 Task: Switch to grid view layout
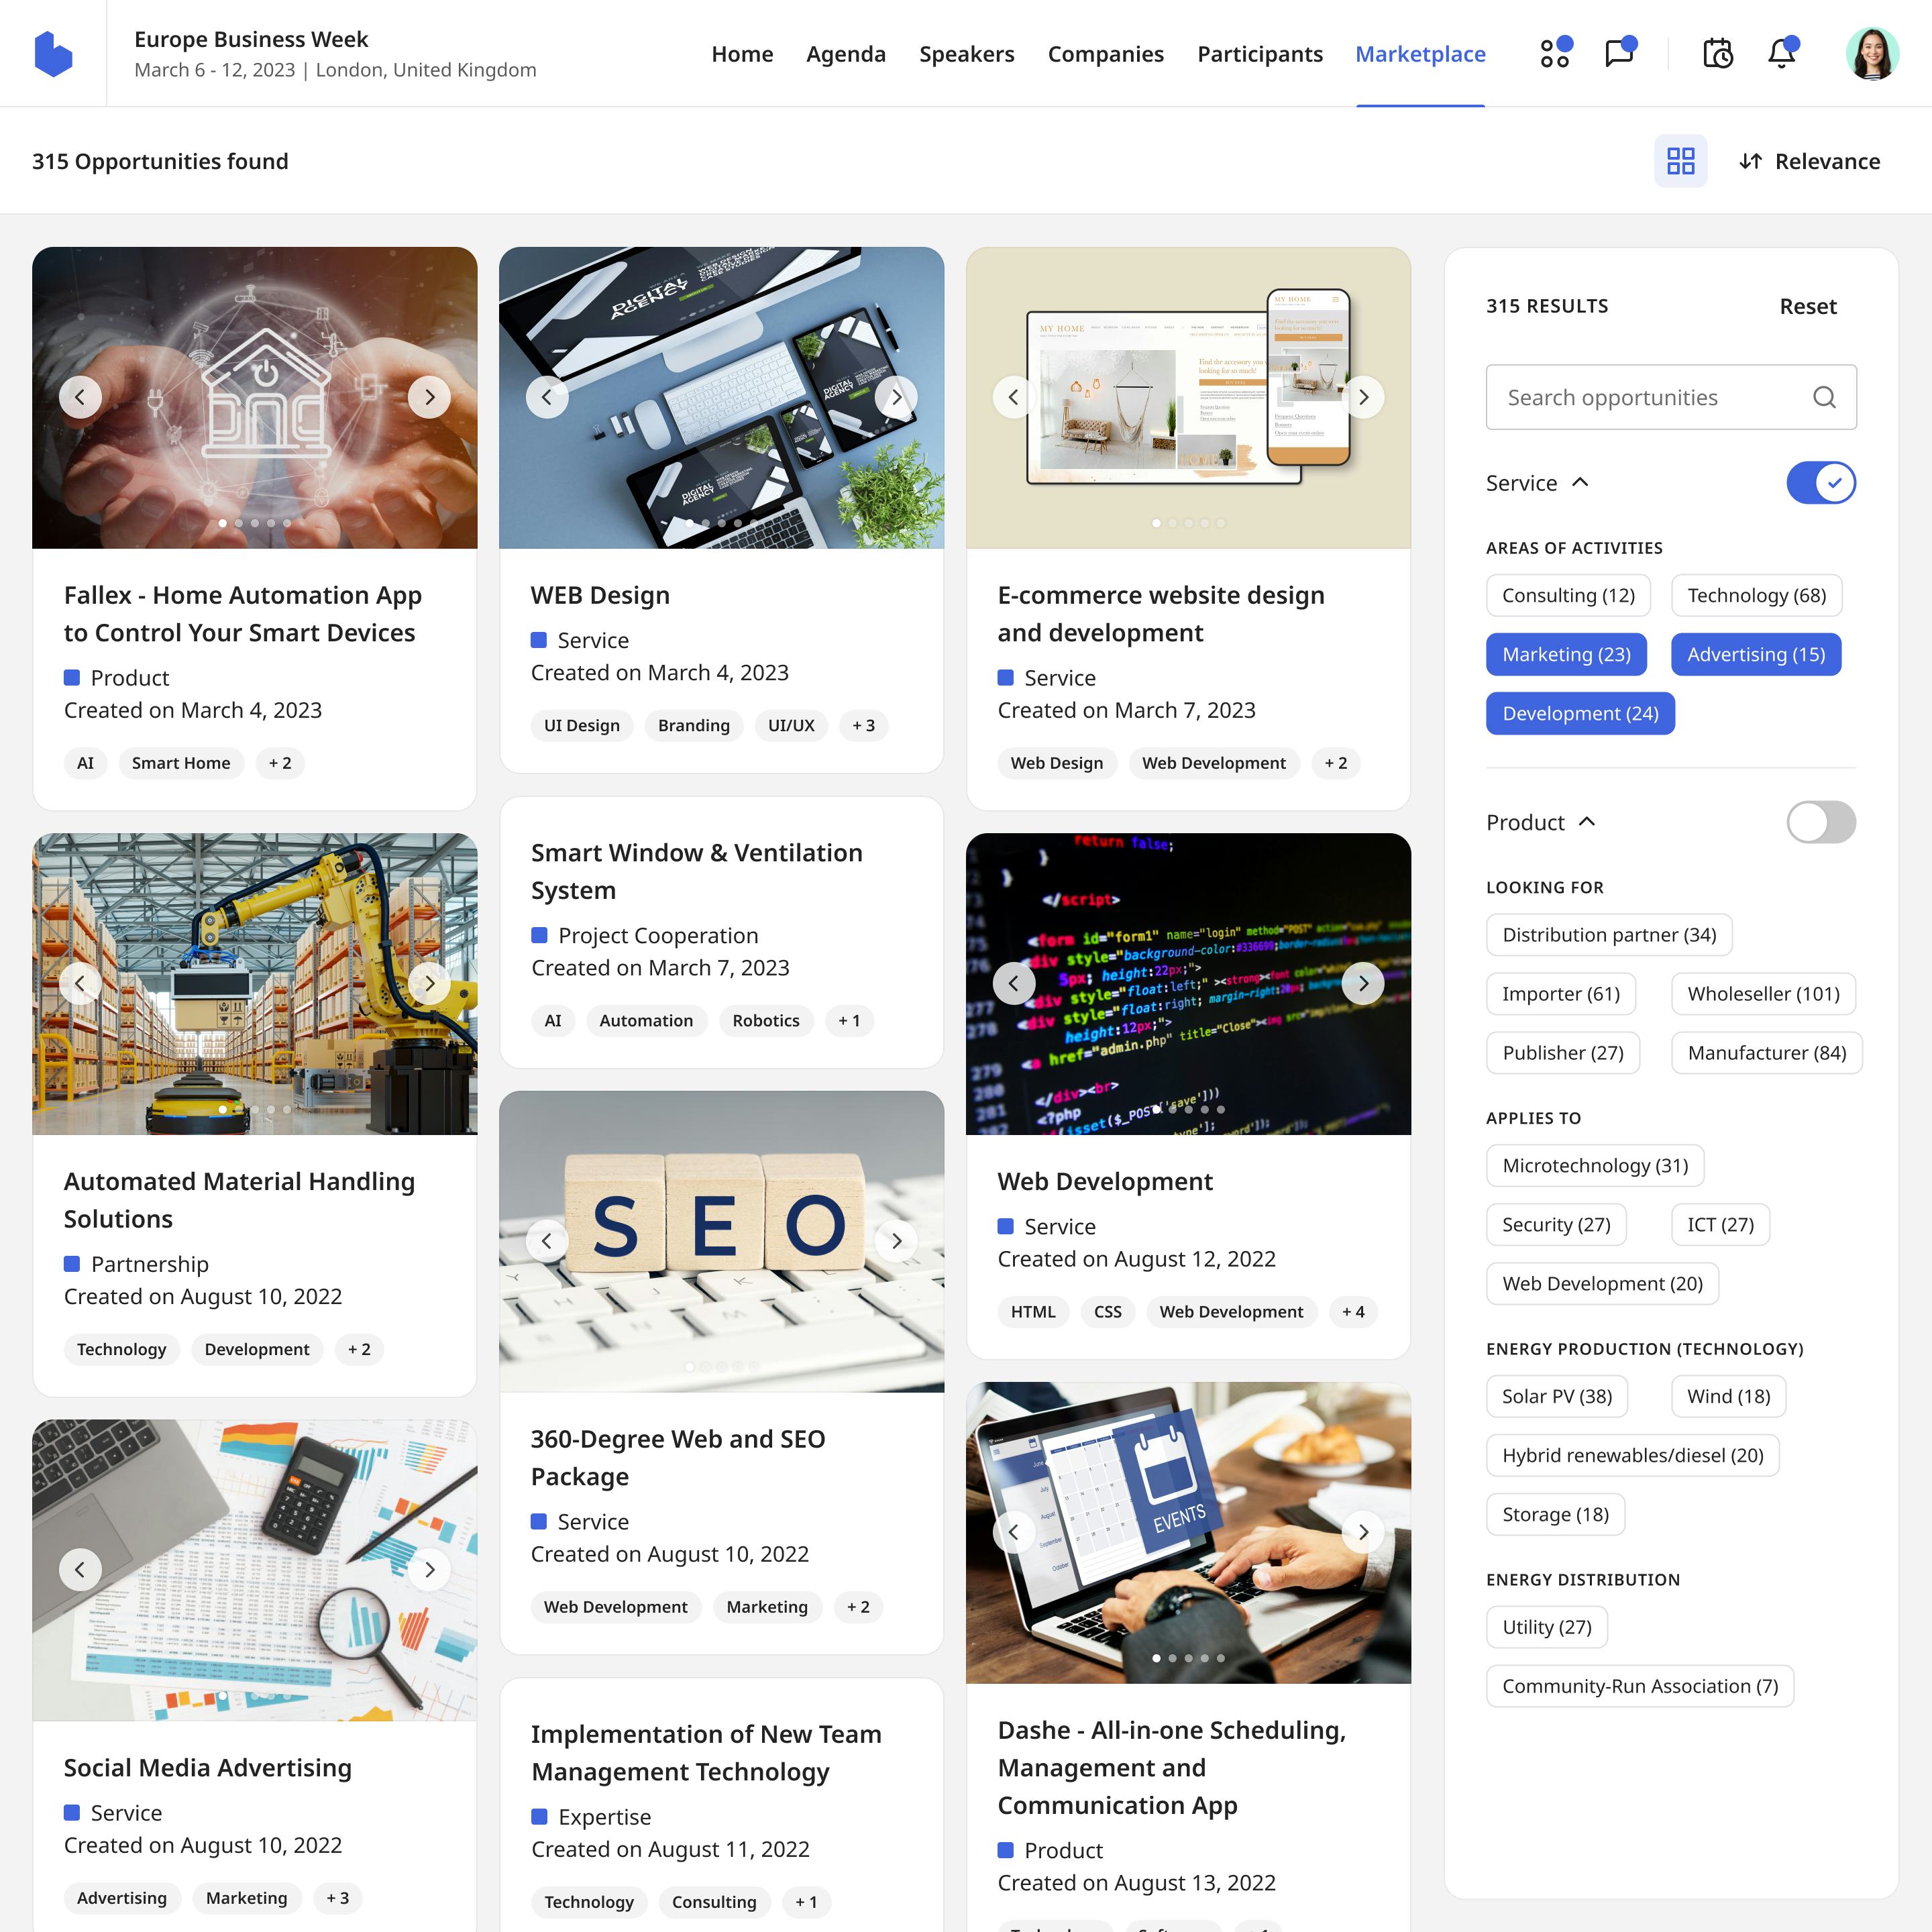1681,161
